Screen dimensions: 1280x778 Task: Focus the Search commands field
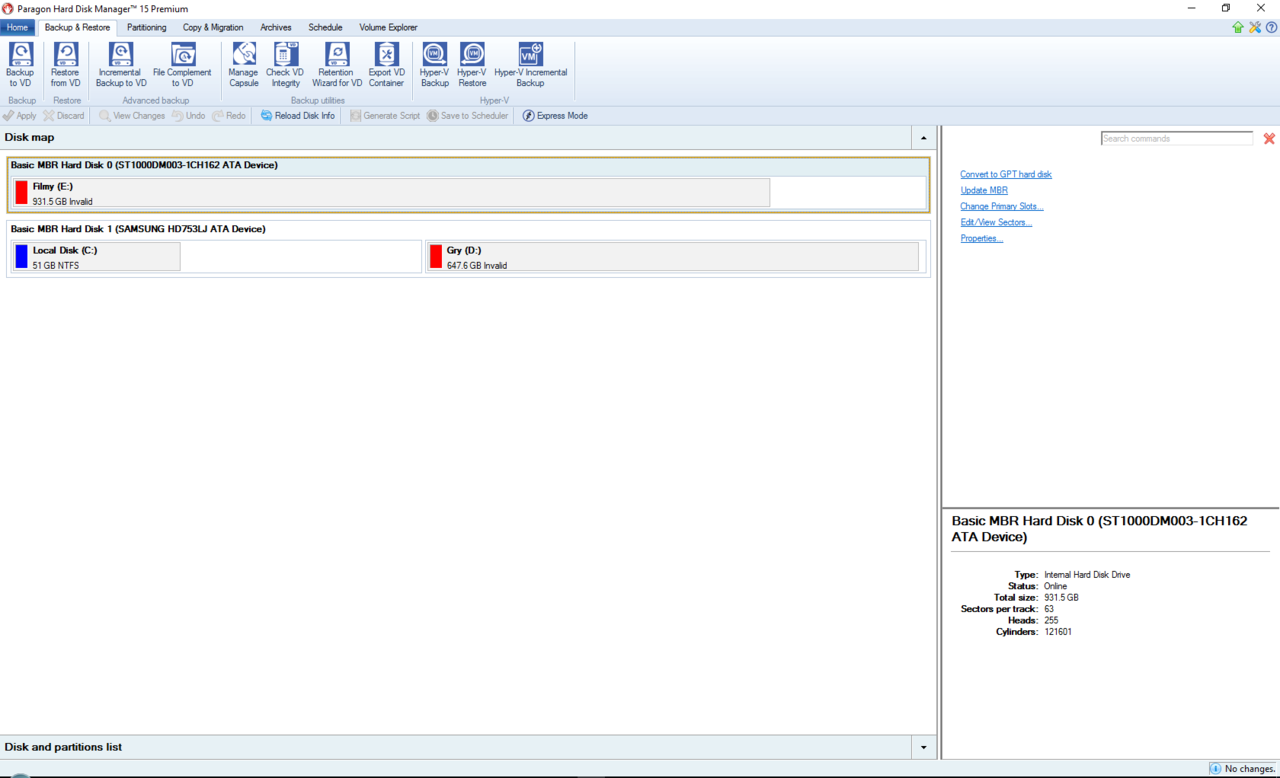pyautogui.click(x=1177, y=138)
